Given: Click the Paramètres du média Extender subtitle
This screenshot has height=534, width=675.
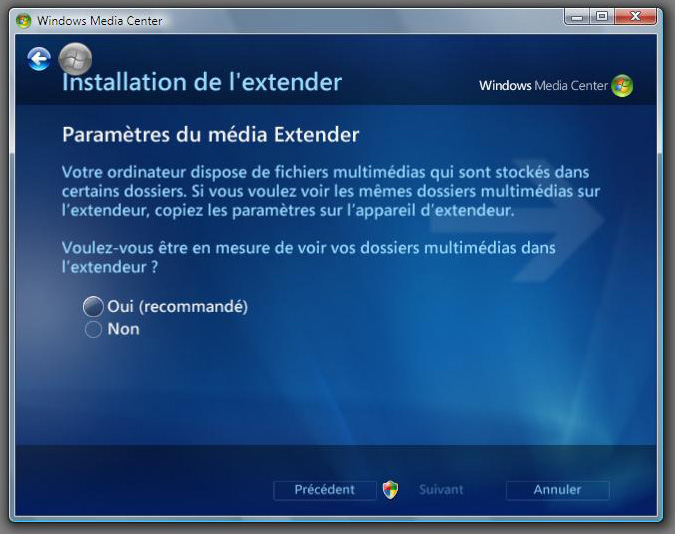Looking at the screenshot, I should click(211, 135).
